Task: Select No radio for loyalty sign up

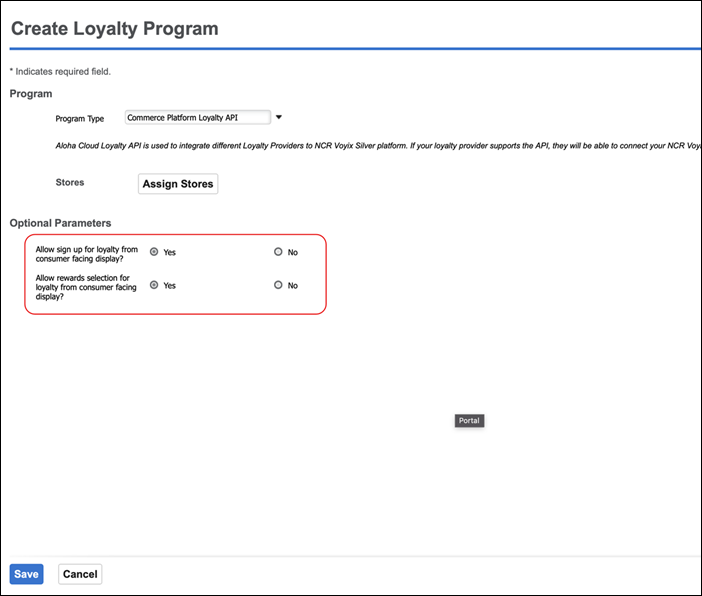Action: pos(279,252)
